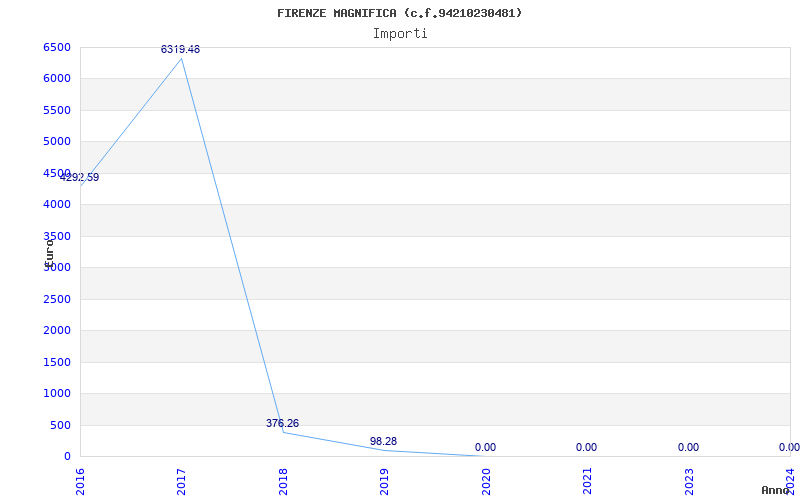Image resolution: width=800 pixels, height=500 pixels.
Task: Select the 6319.46 peak data label
Action: click(180, 49)
